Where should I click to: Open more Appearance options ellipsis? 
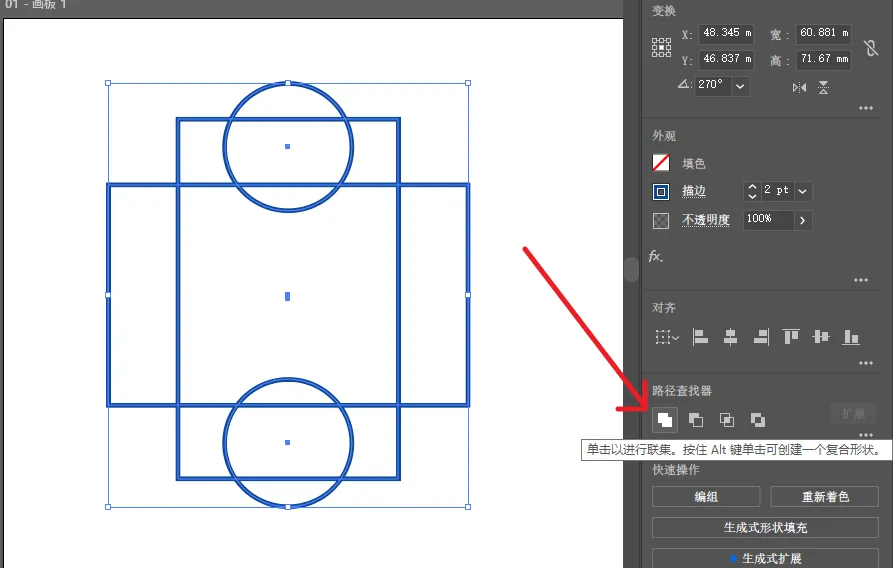861,280
